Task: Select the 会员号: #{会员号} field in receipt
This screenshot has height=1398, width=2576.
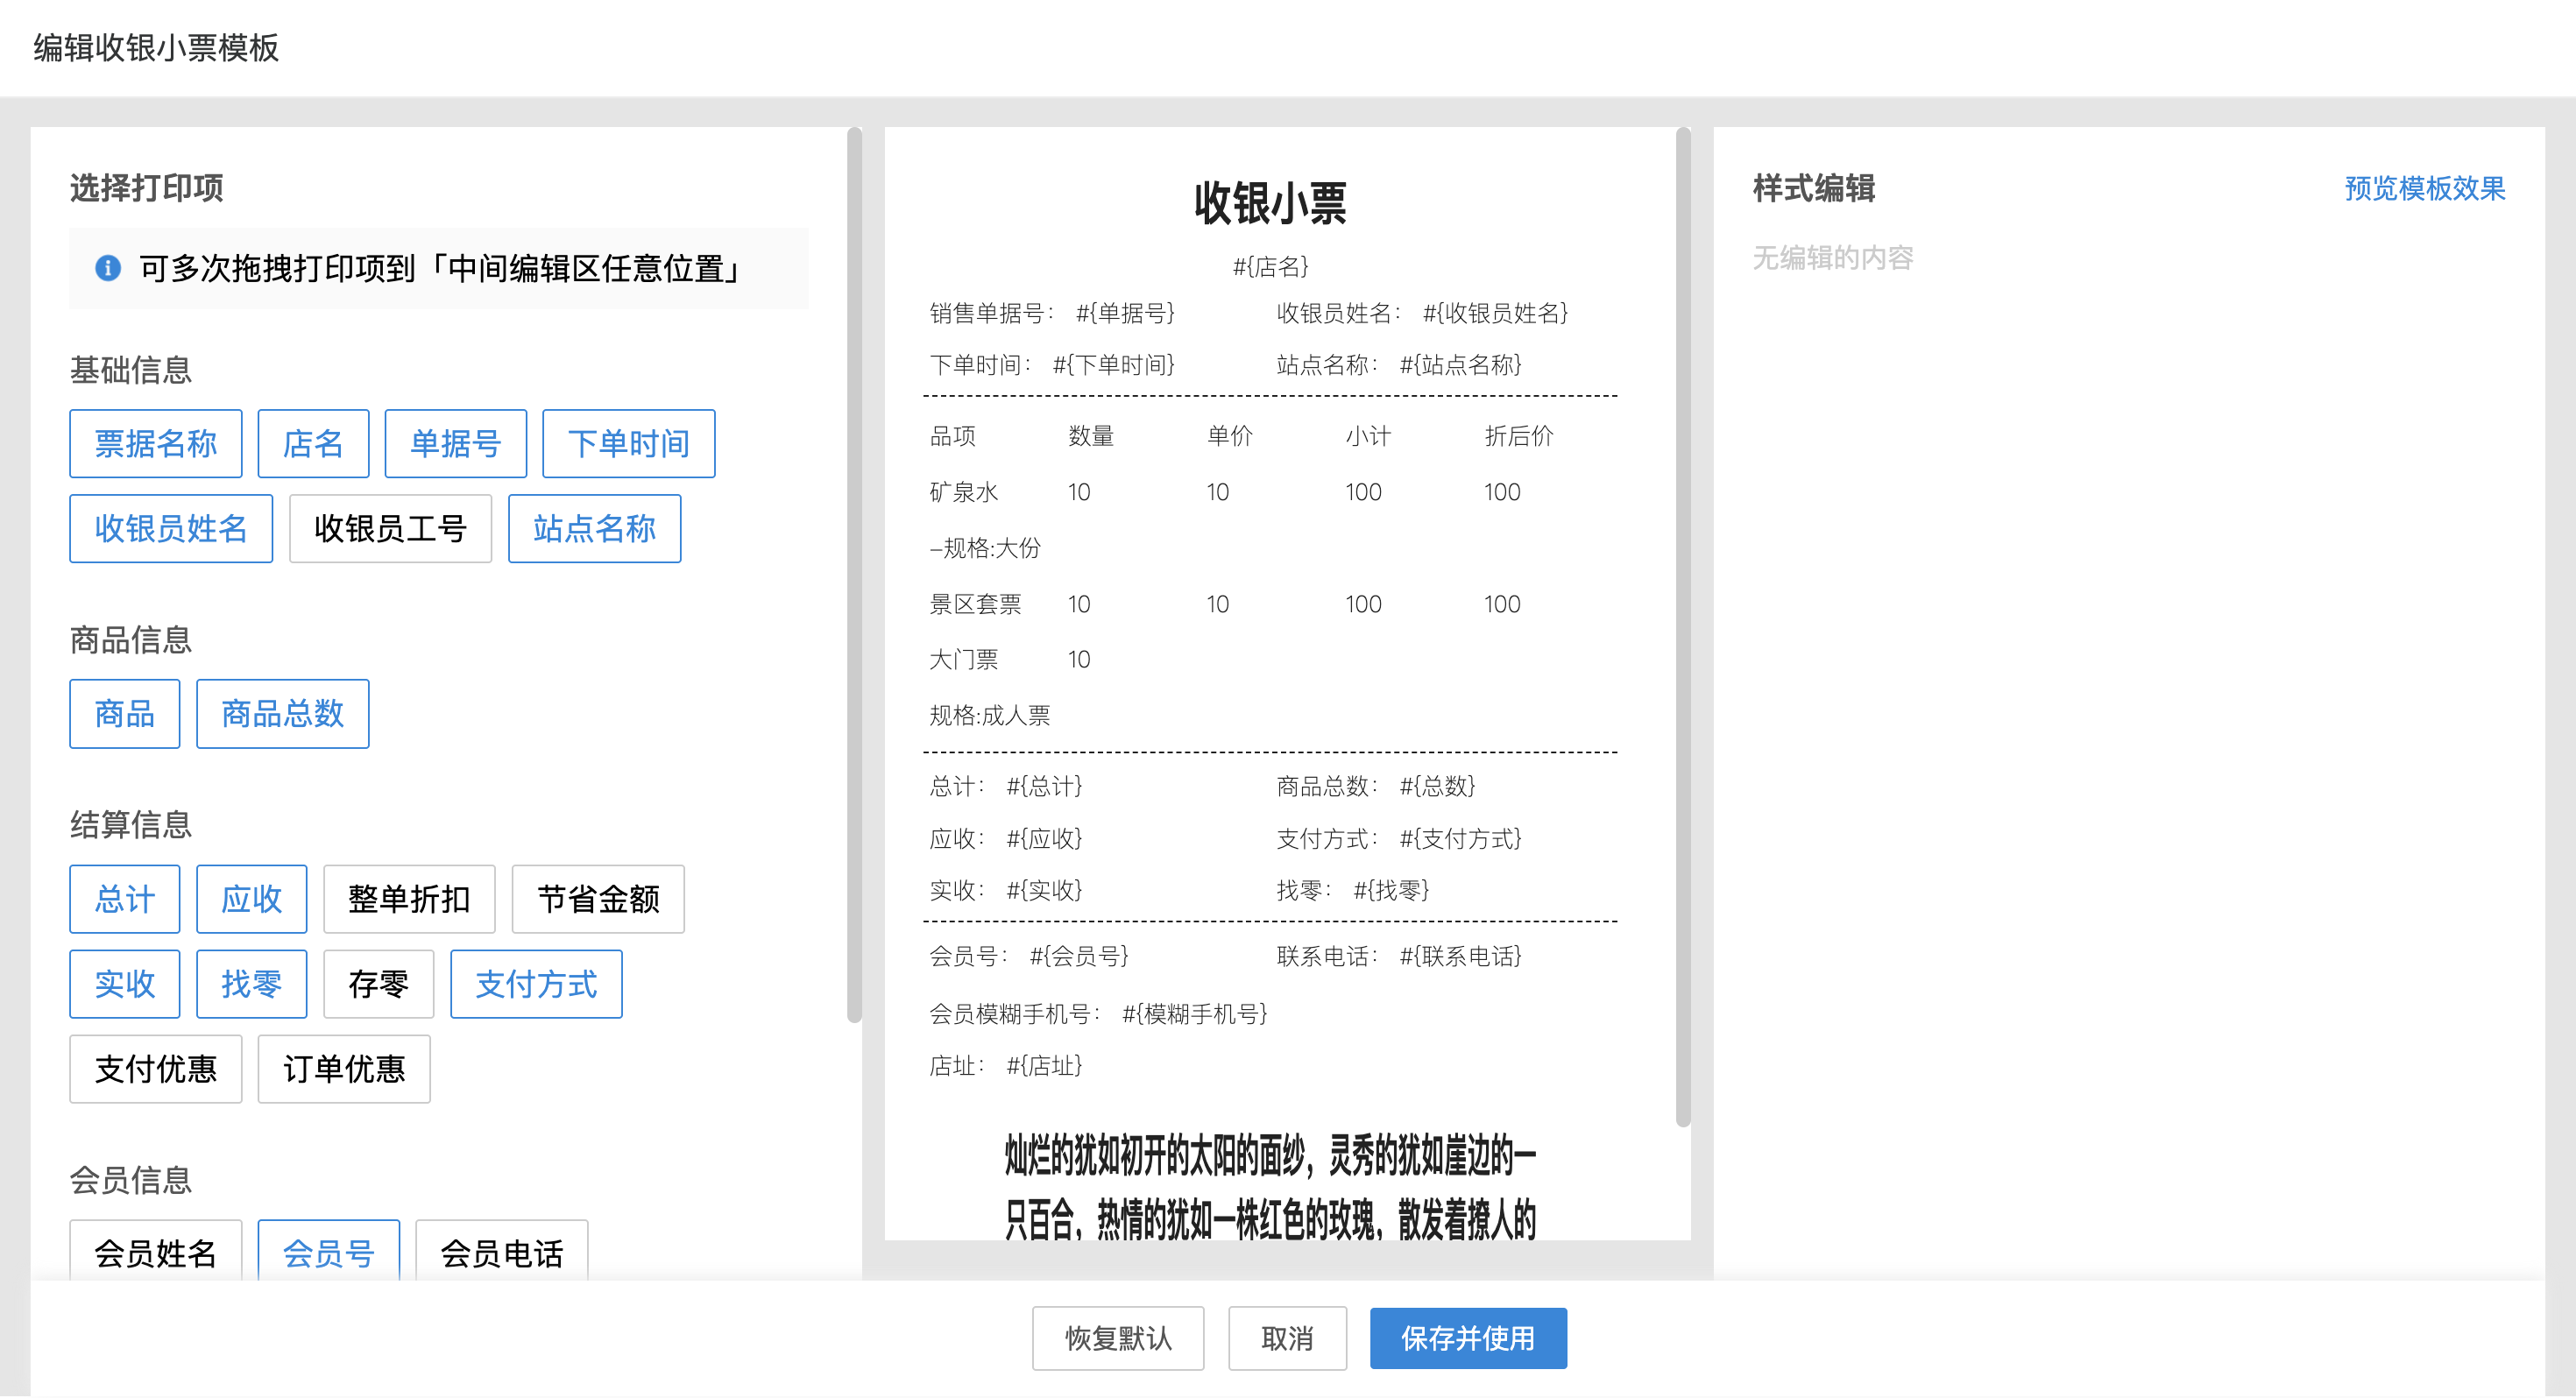Action: pos(1029,956)
